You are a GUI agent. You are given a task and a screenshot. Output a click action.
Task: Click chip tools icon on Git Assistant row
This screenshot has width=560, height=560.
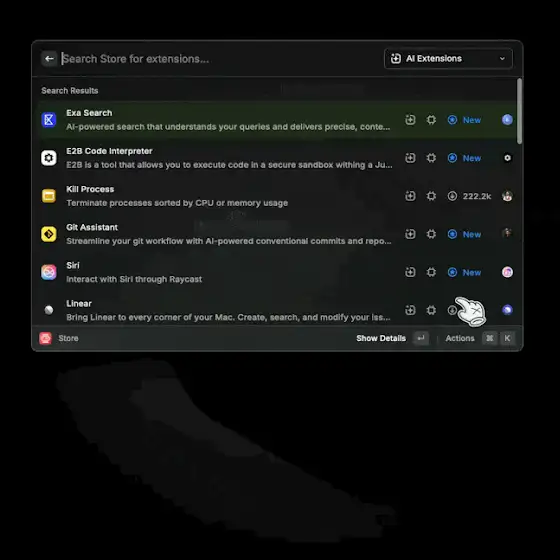click(431, 234)
